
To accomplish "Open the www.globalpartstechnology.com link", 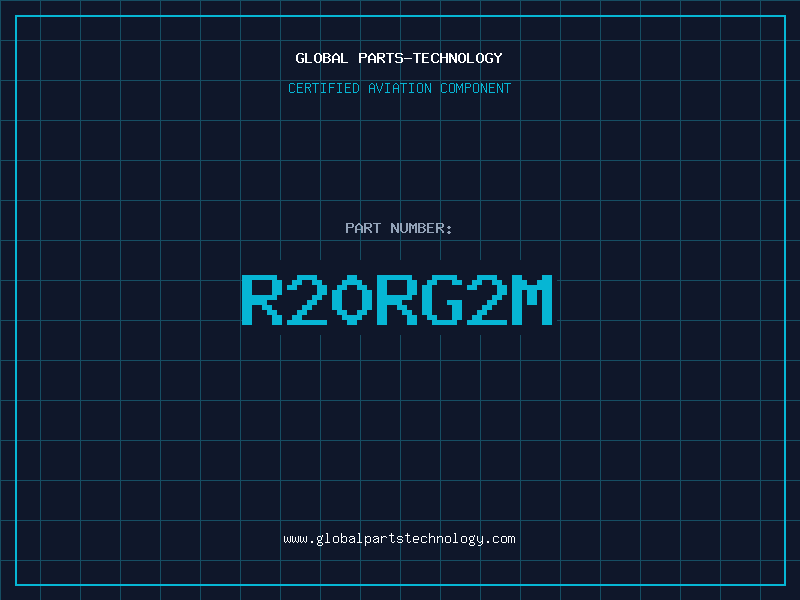I will point(399,539).
